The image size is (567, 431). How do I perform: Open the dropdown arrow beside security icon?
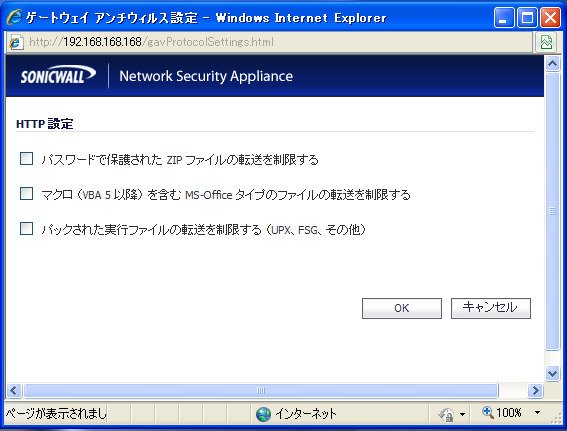(x=462, y=414)
